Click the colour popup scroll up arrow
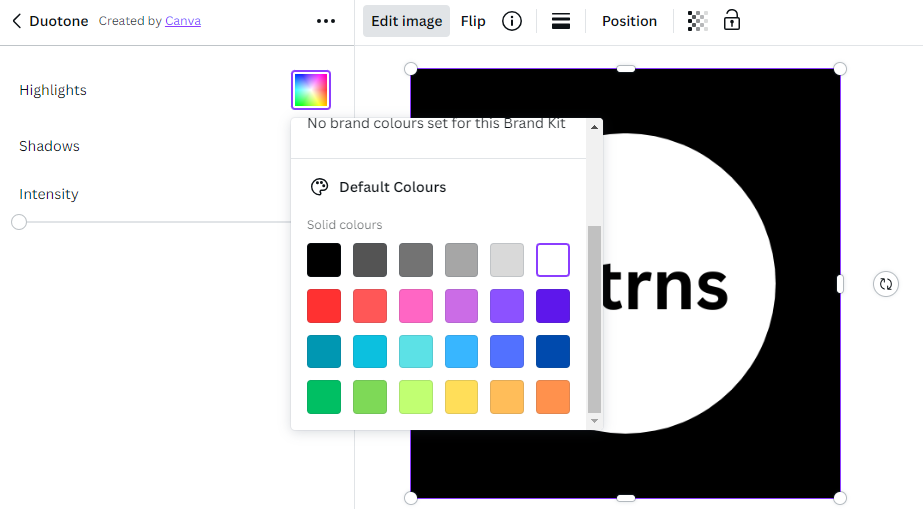 tap(595, 127)
